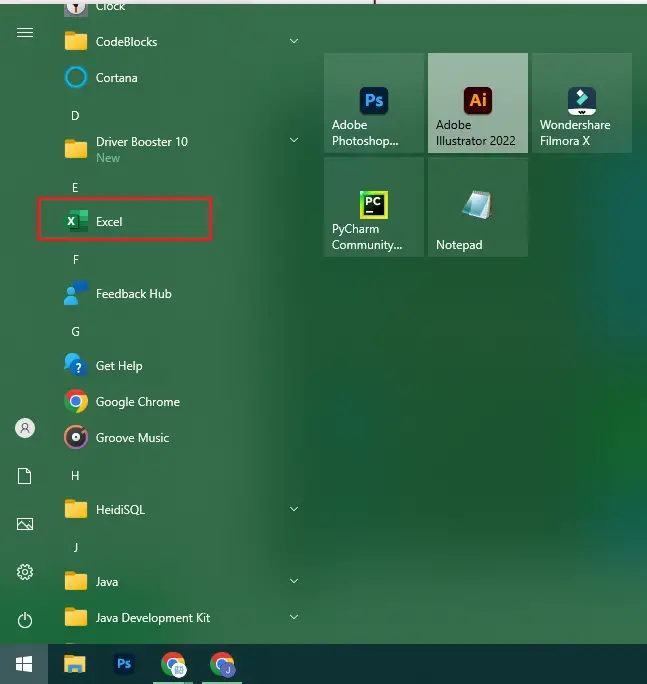Switch to Chrome taskbar icon with J profile
The height and width of the screenshot is (684, 647).
(x=223, y=664)
